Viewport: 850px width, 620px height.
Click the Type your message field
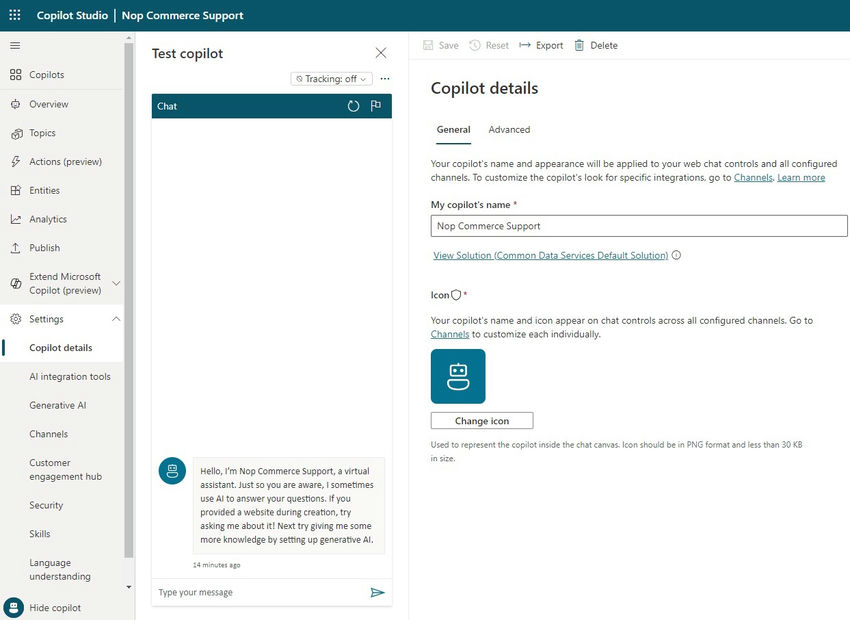click(x=260, y=592)
